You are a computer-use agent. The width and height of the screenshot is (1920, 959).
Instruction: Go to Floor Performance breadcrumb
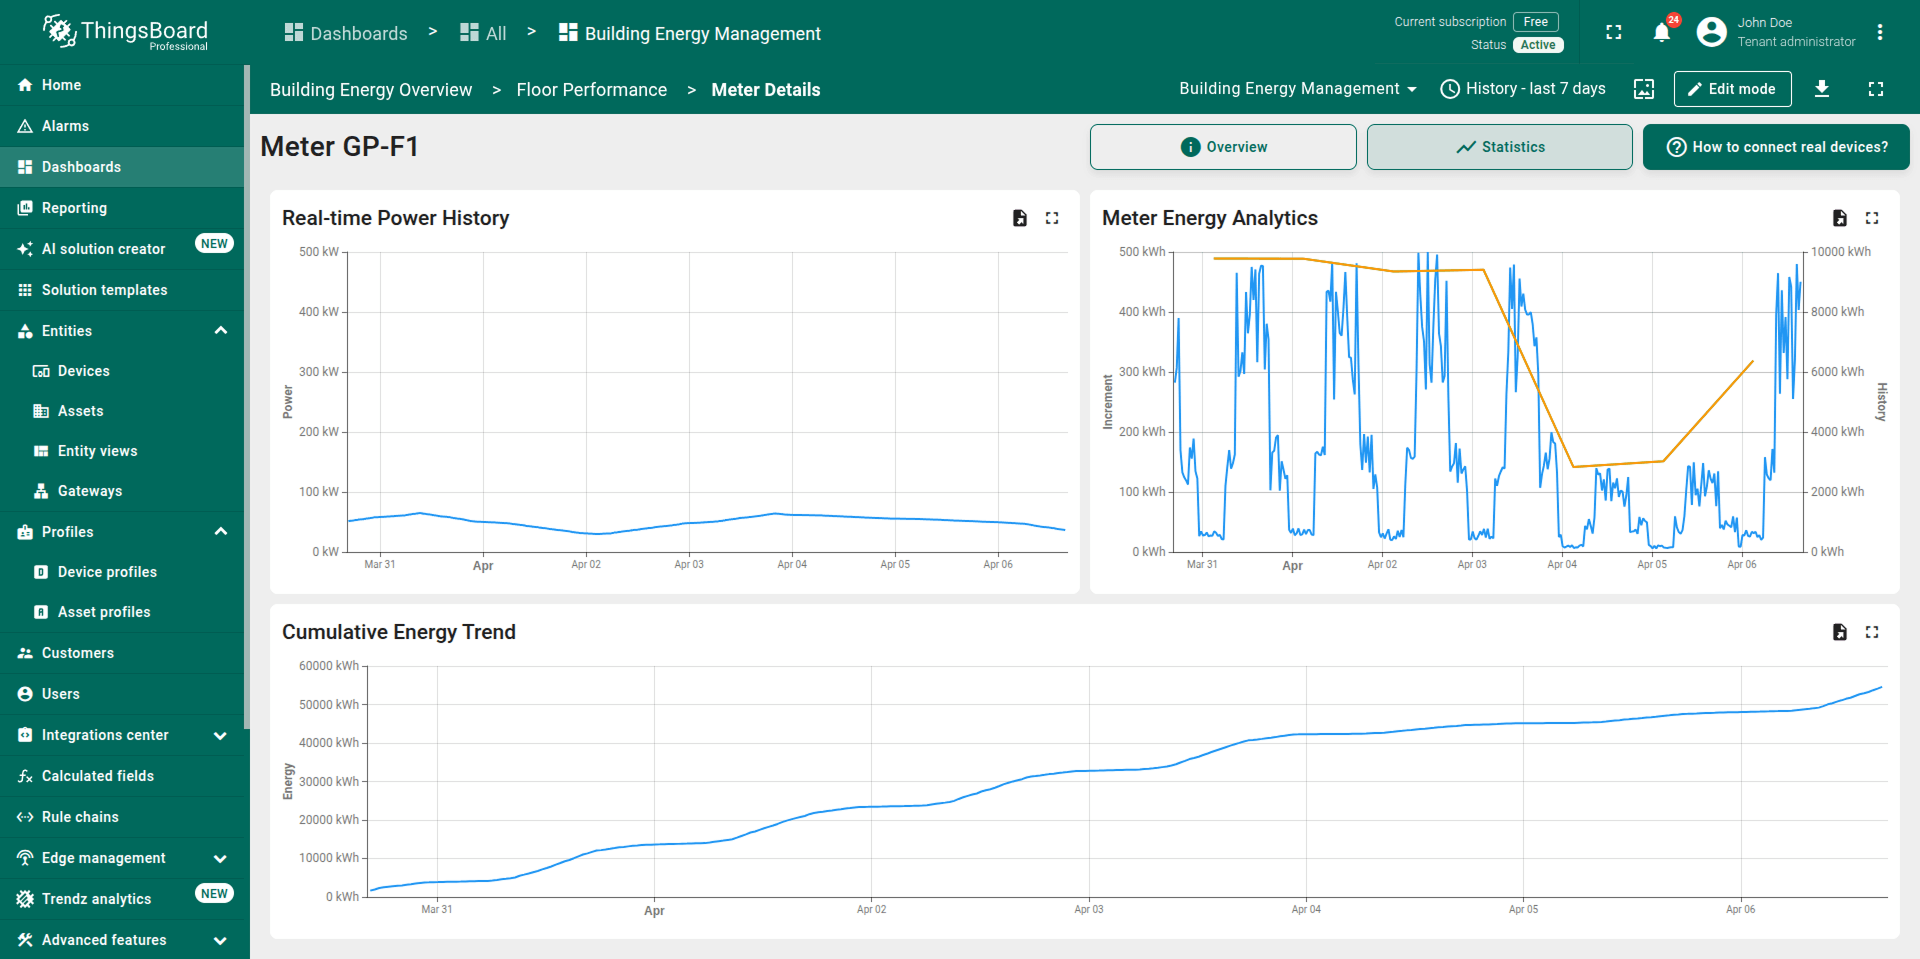tap(591, 90)
